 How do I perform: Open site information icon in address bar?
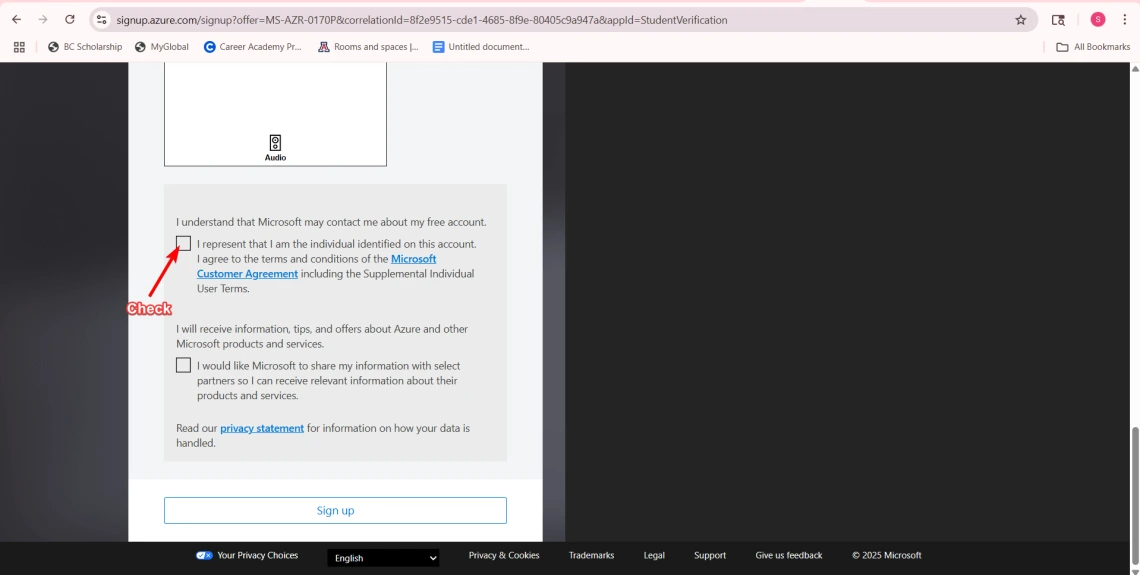pos(102,20)
